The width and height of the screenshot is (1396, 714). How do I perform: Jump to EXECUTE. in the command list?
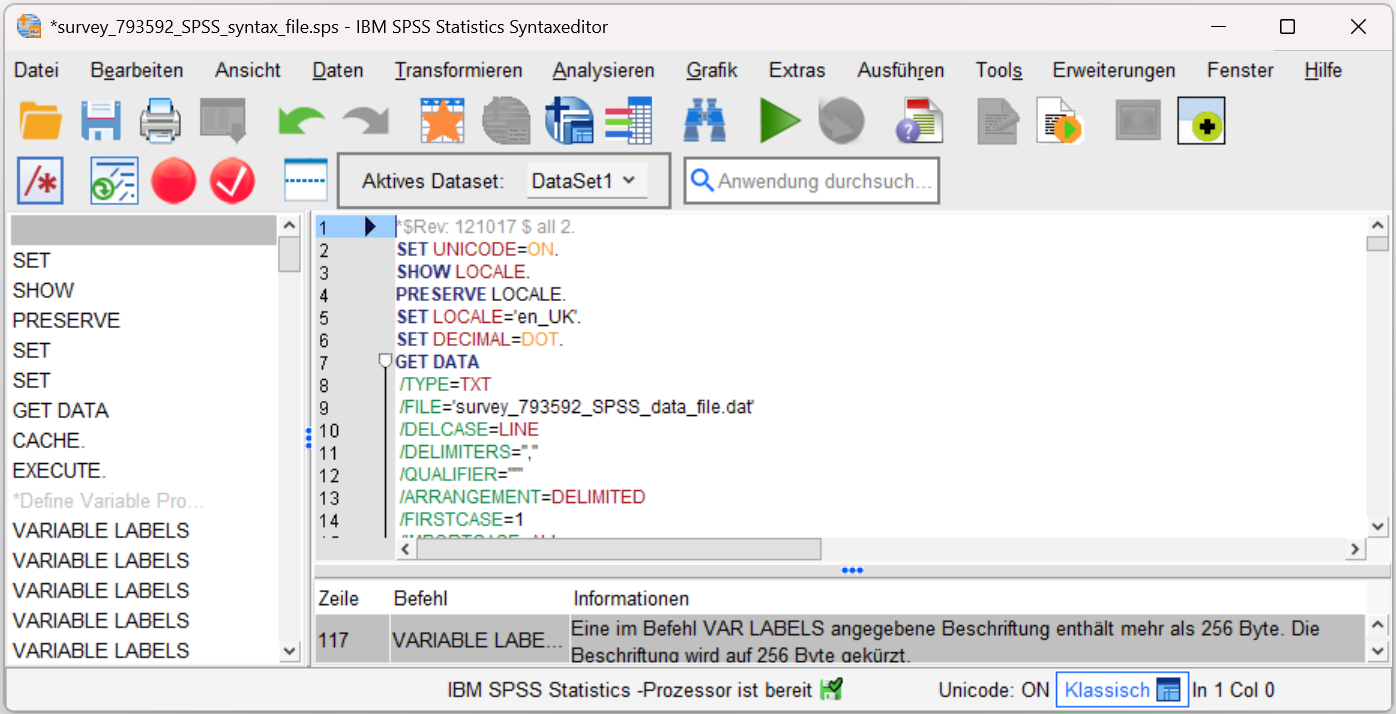[59, 471]
